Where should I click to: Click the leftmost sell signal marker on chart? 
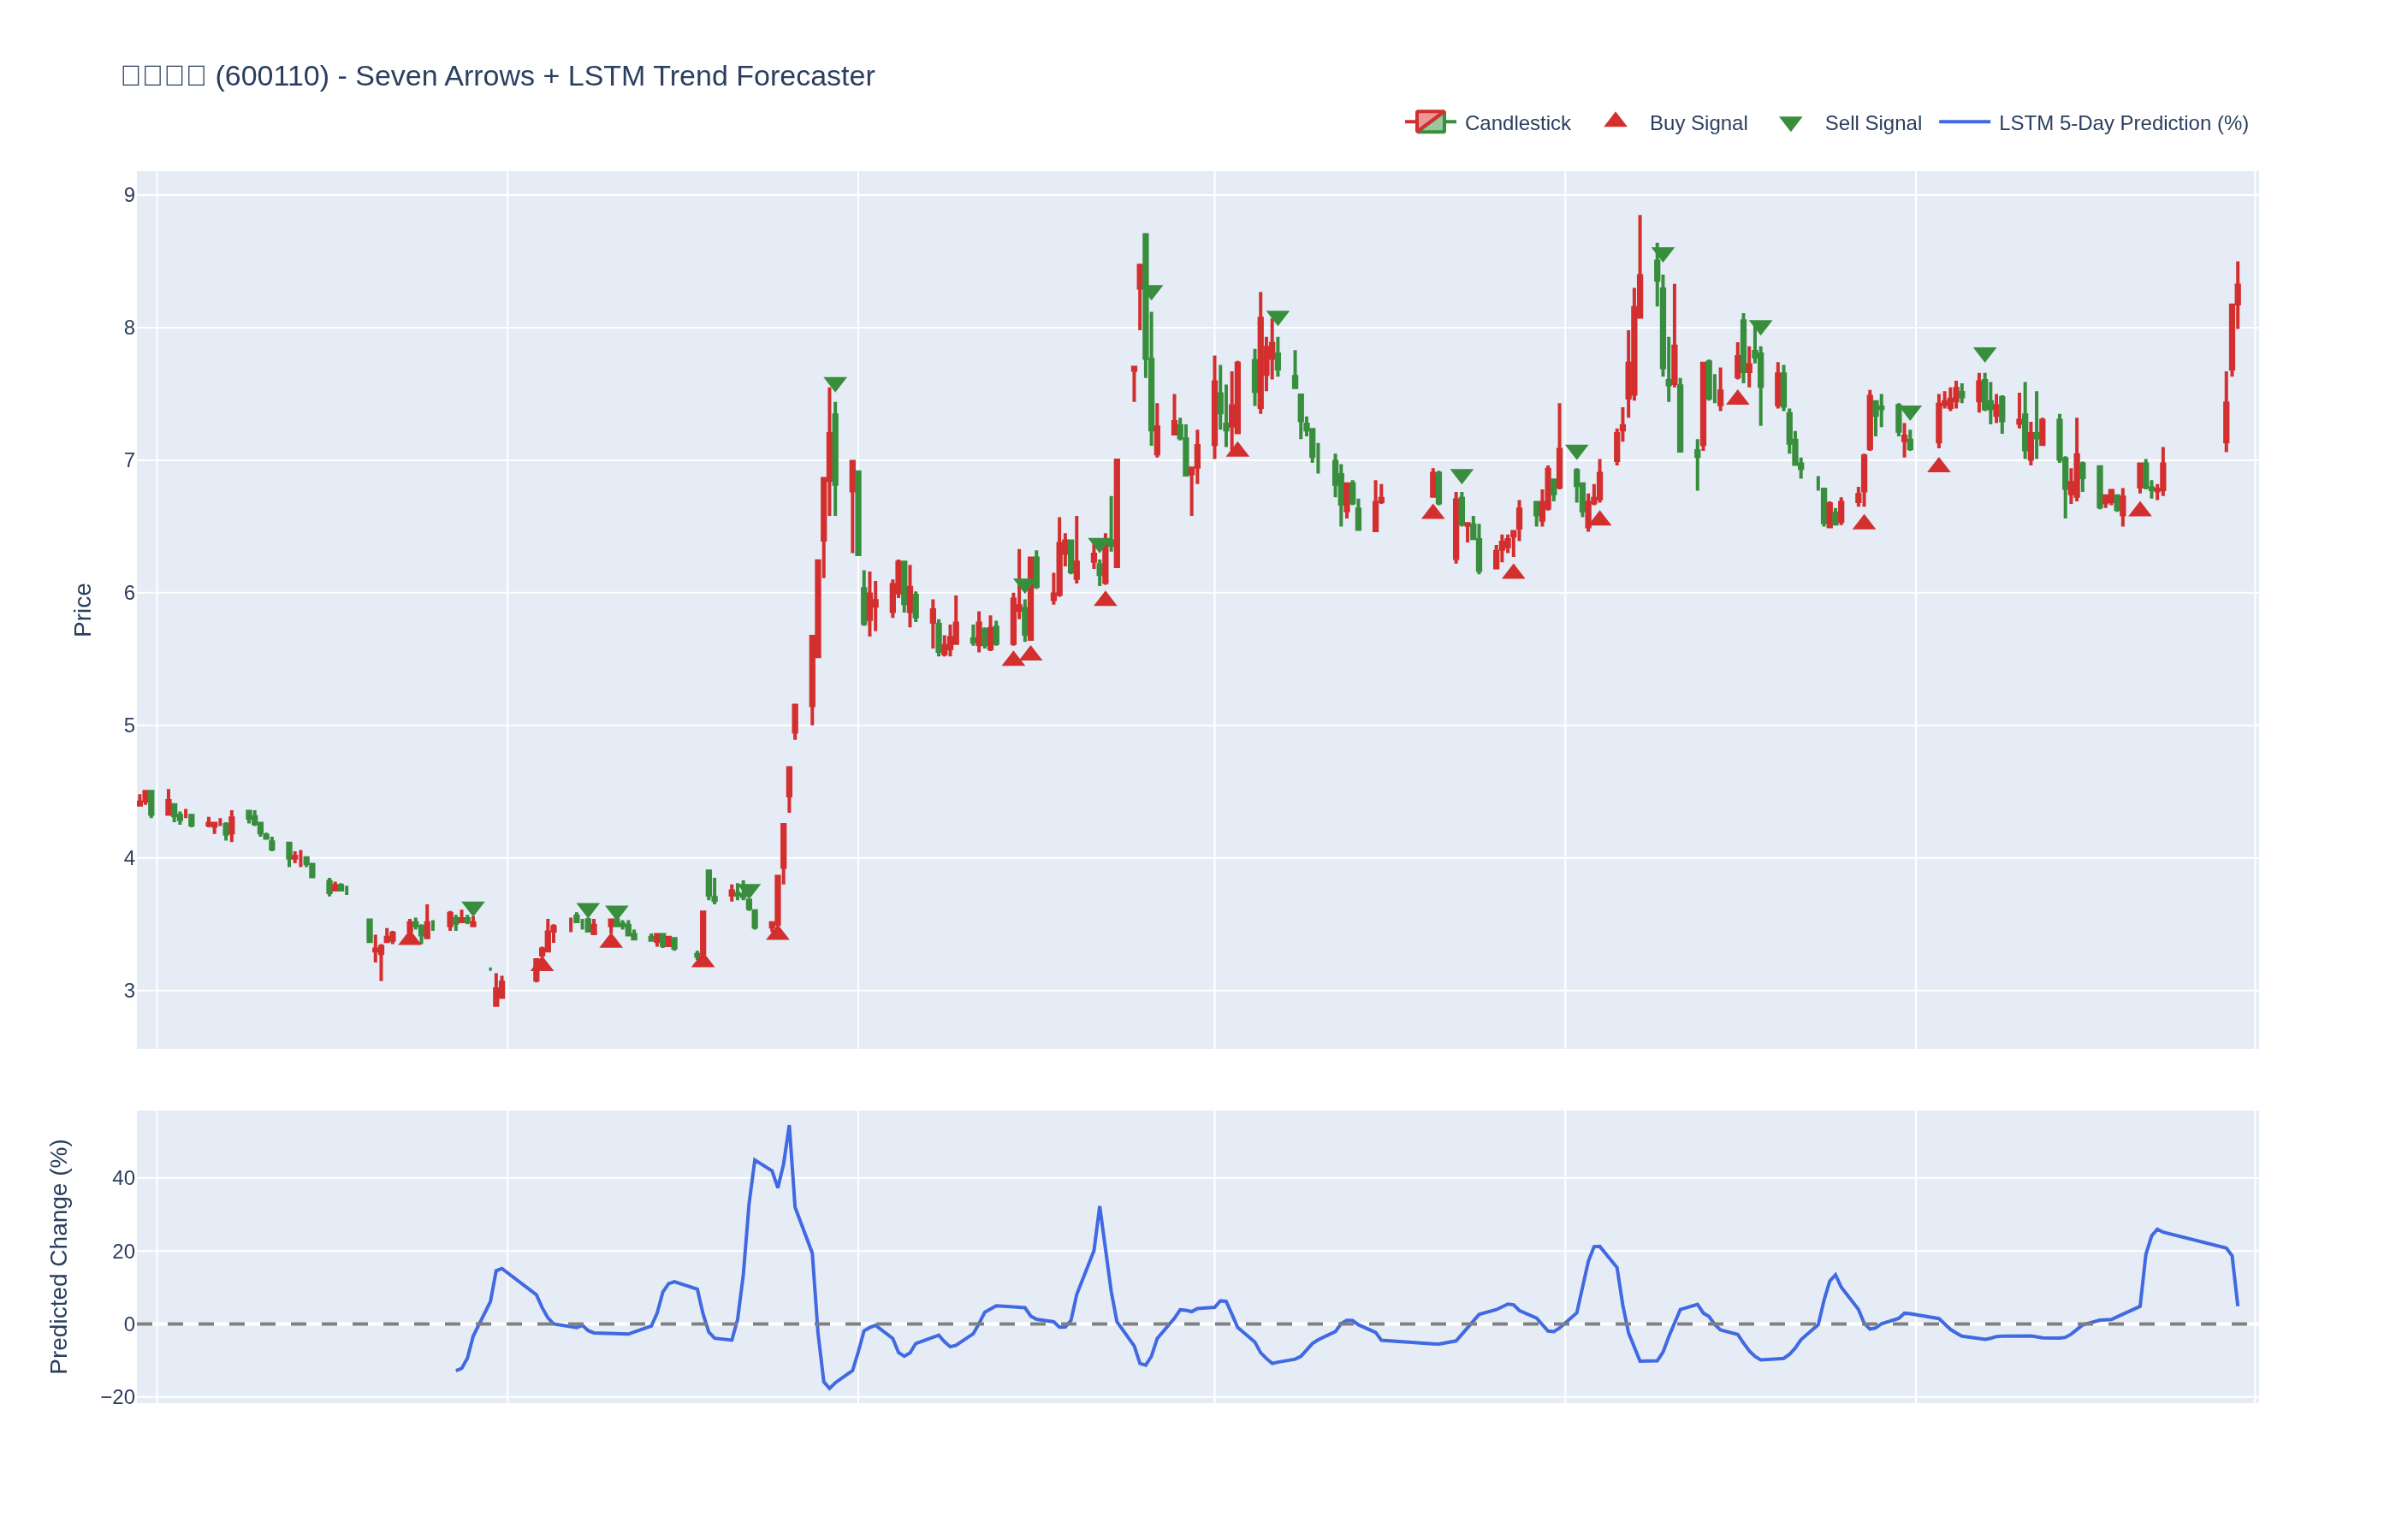473,908
